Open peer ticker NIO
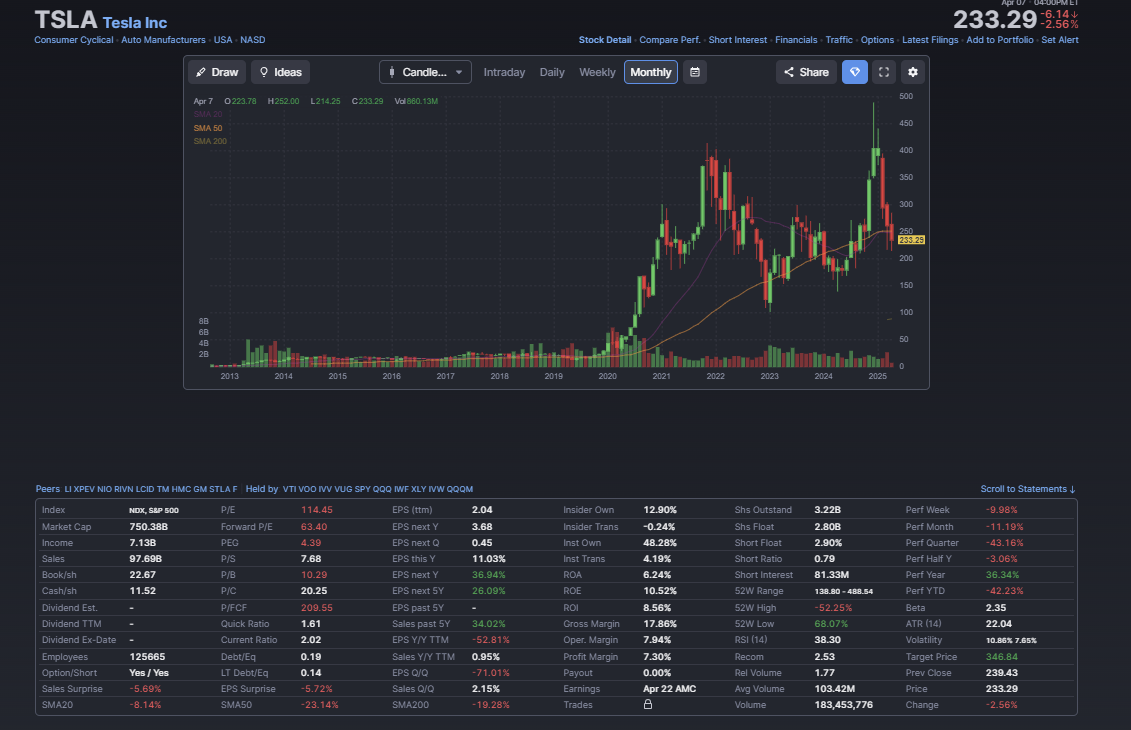This screenshot has height=730, width=1131. coord(105,489)
